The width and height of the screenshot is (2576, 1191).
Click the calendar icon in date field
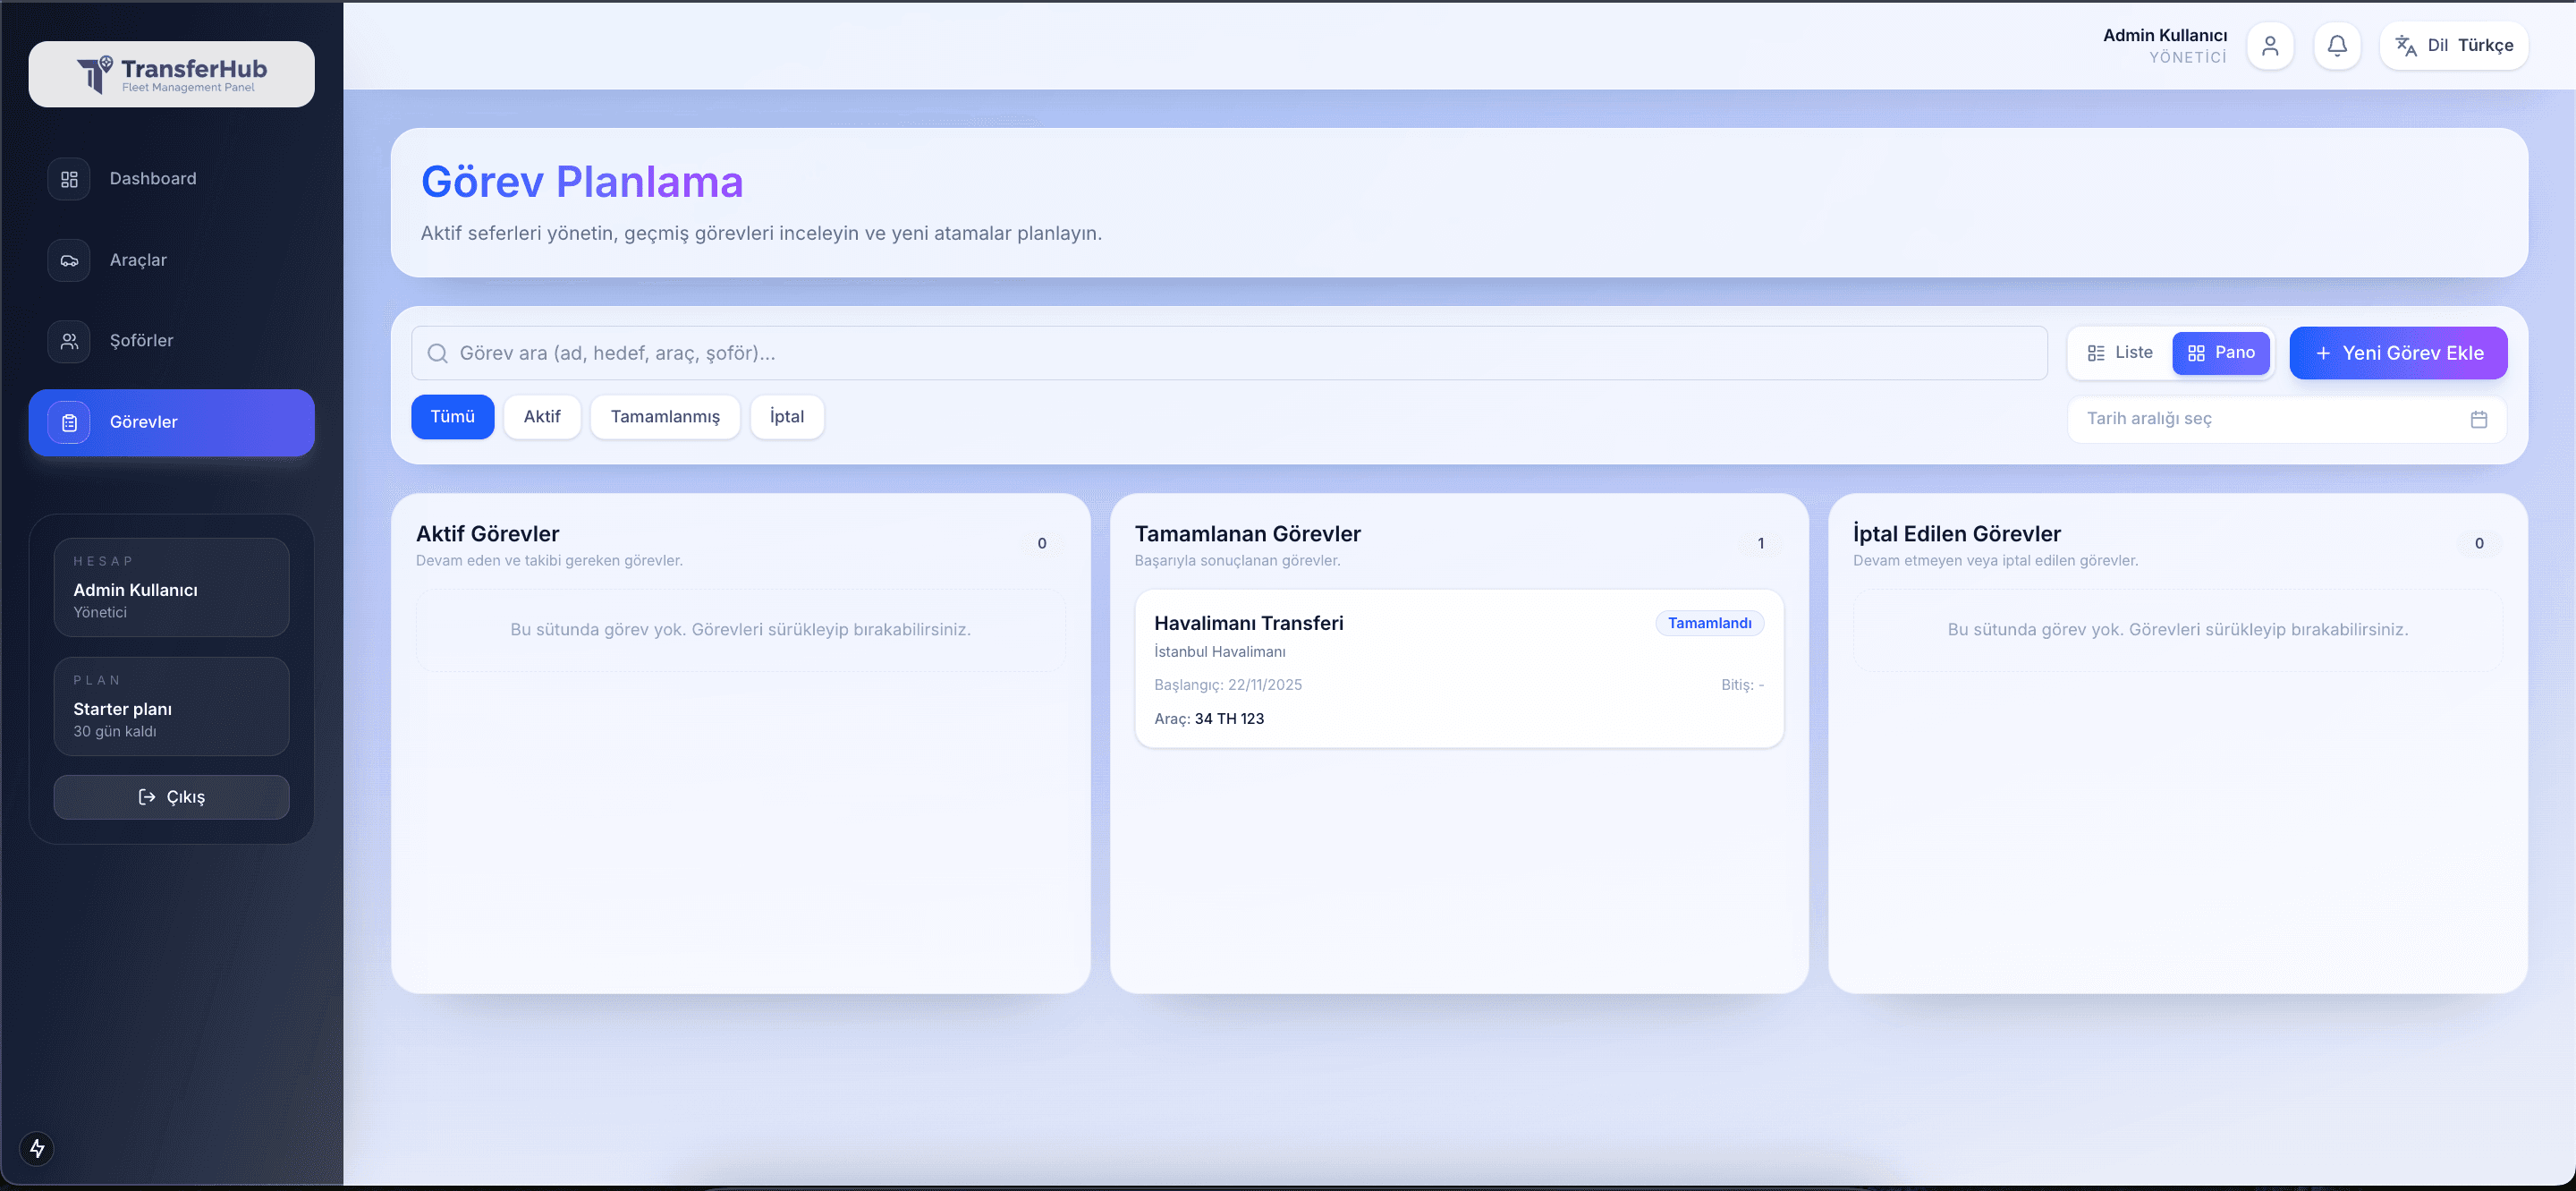(x=2478, y=419)
